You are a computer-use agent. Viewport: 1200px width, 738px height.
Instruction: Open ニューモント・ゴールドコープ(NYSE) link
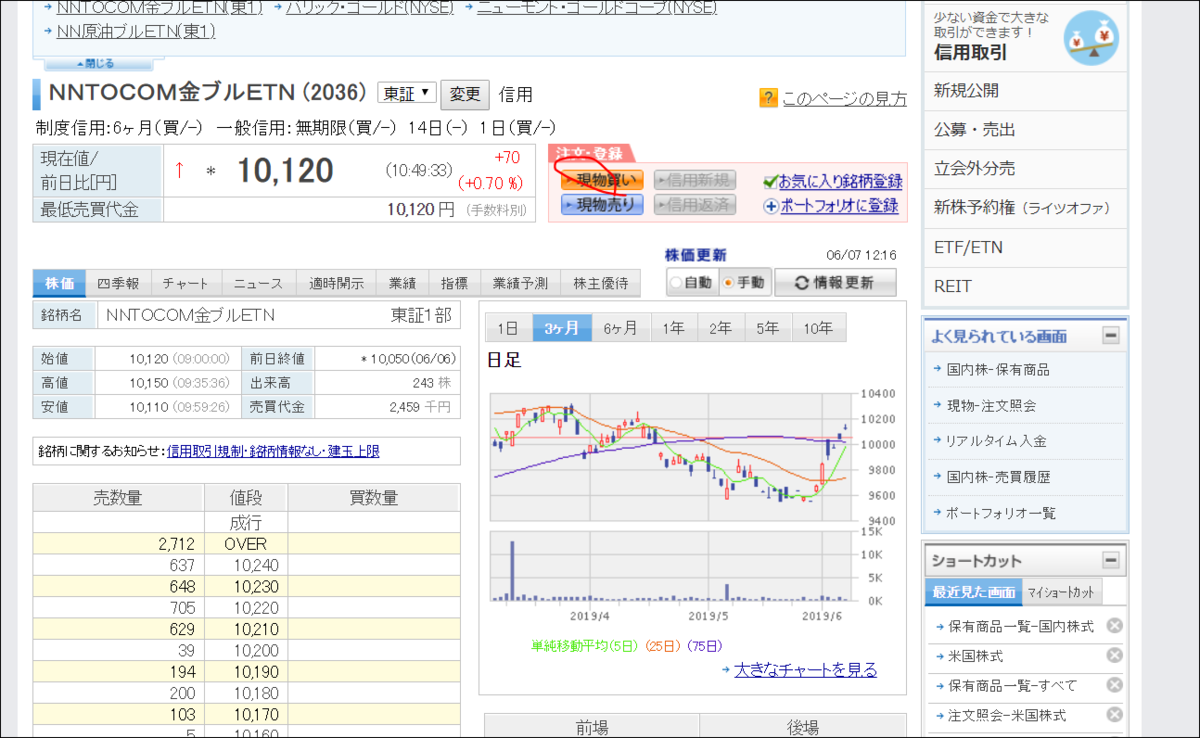596,6
